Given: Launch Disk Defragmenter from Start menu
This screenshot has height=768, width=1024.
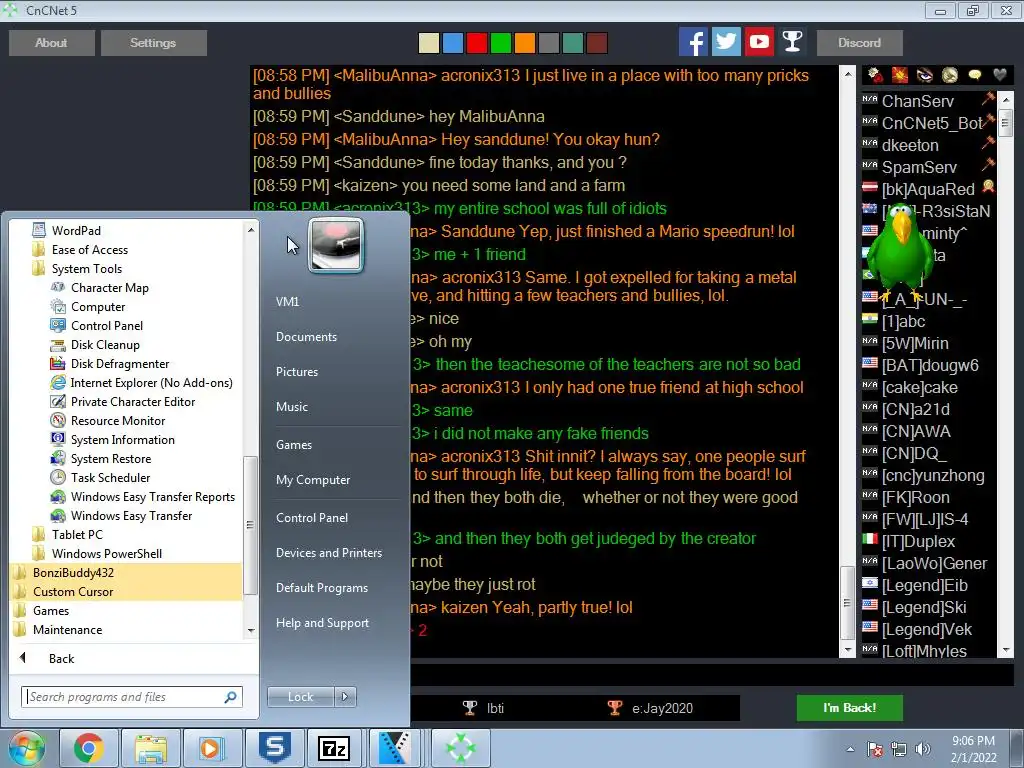Looking at the screenshot, I should pos(120,364).
